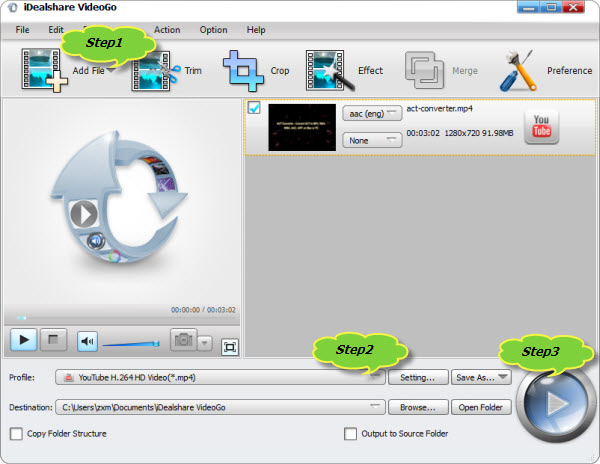Click the Add File film icon
The height and width of the screenshot is (464, 600).
(x=44, y=70)
